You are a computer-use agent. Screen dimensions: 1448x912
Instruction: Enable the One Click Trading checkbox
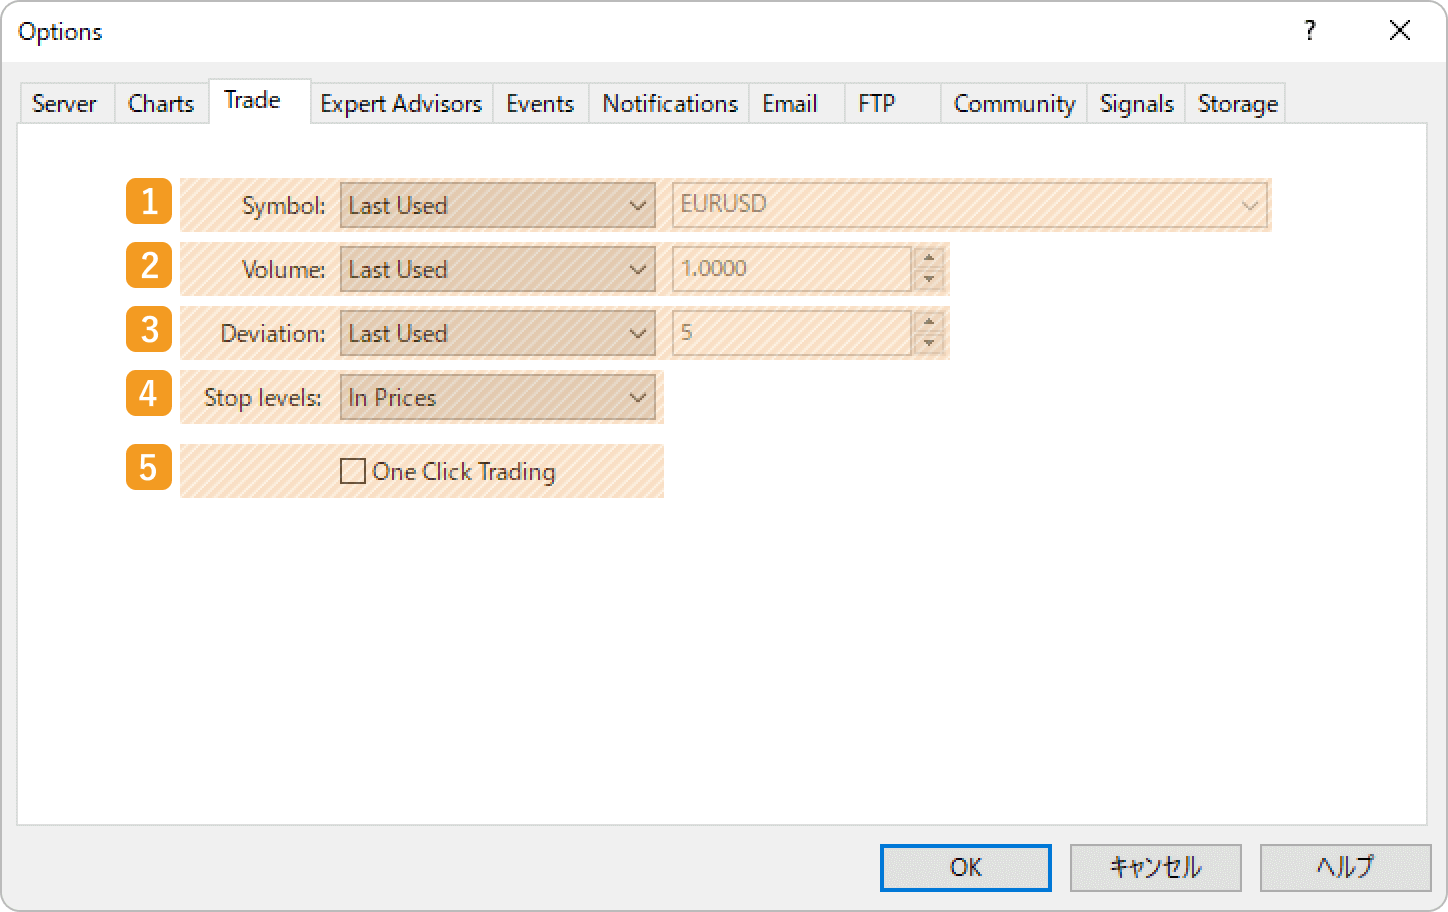(353, 471)
